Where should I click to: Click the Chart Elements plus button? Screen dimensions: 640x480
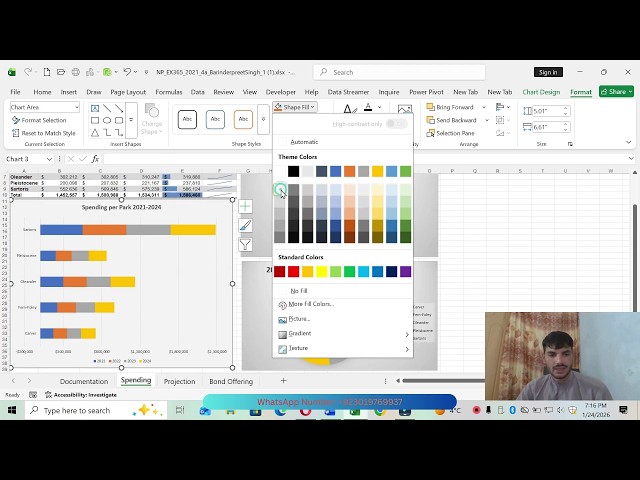pyautogui.click(x=245, y=207)
